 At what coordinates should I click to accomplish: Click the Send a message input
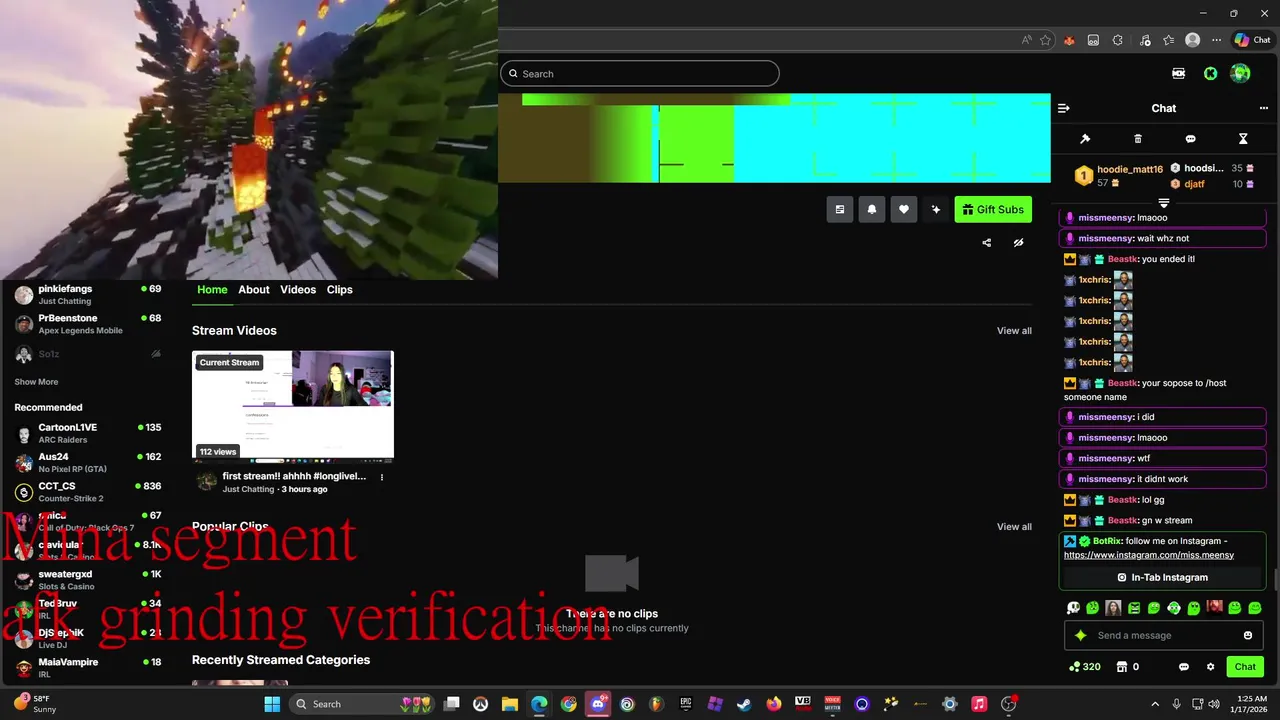coord(1163,635)
